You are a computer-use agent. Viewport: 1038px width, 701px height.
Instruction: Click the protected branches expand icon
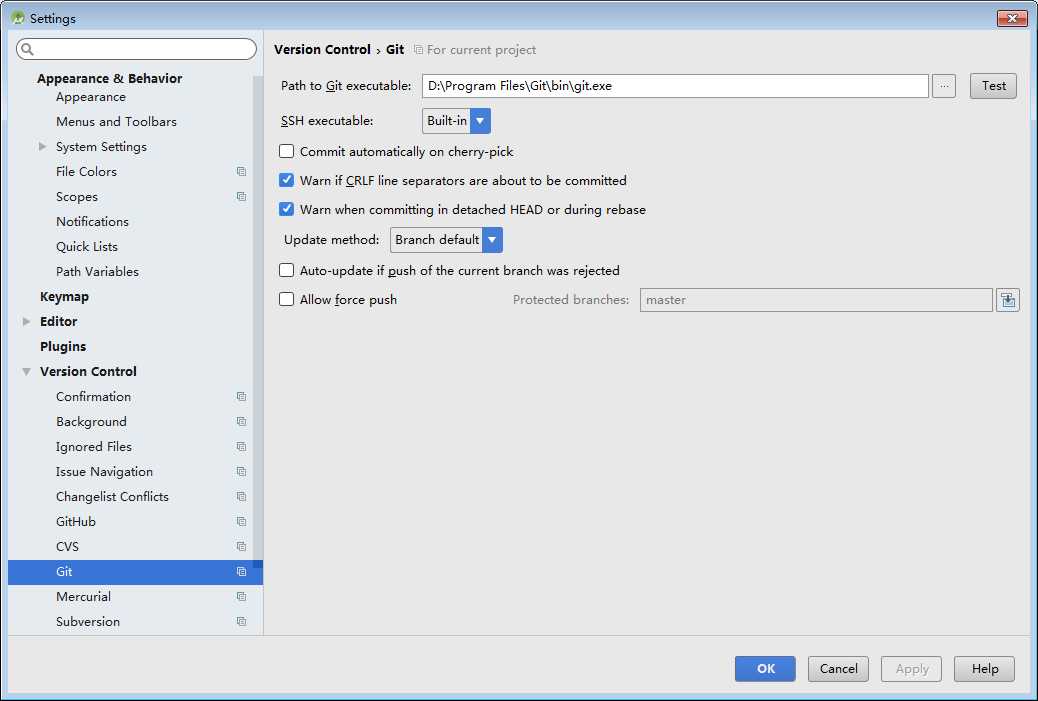click(x=1008, y=300)
